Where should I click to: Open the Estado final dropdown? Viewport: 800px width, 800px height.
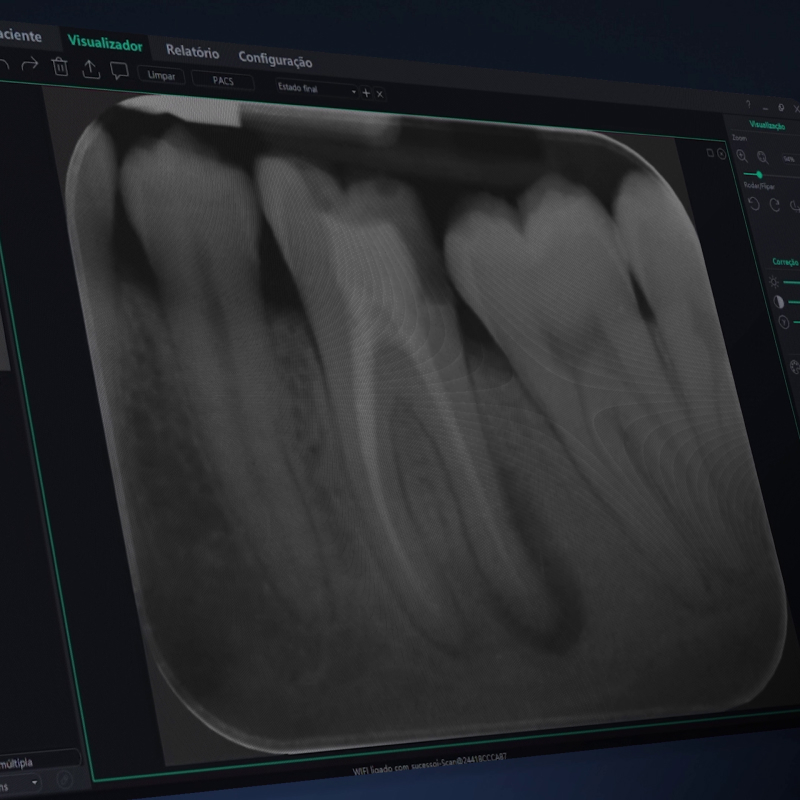[x=316, y=89]
